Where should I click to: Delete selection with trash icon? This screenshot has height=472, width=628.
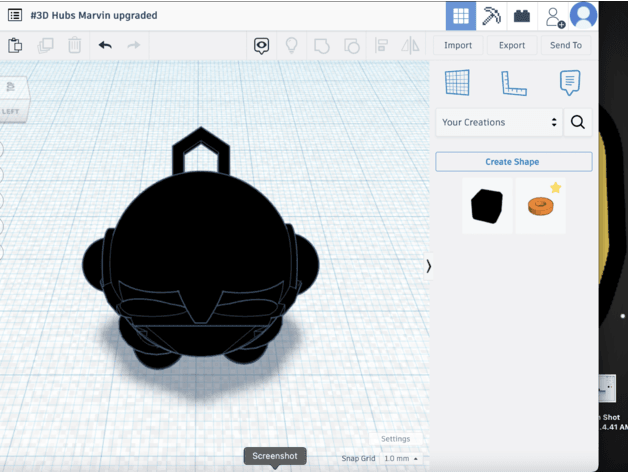pos(74,45)
